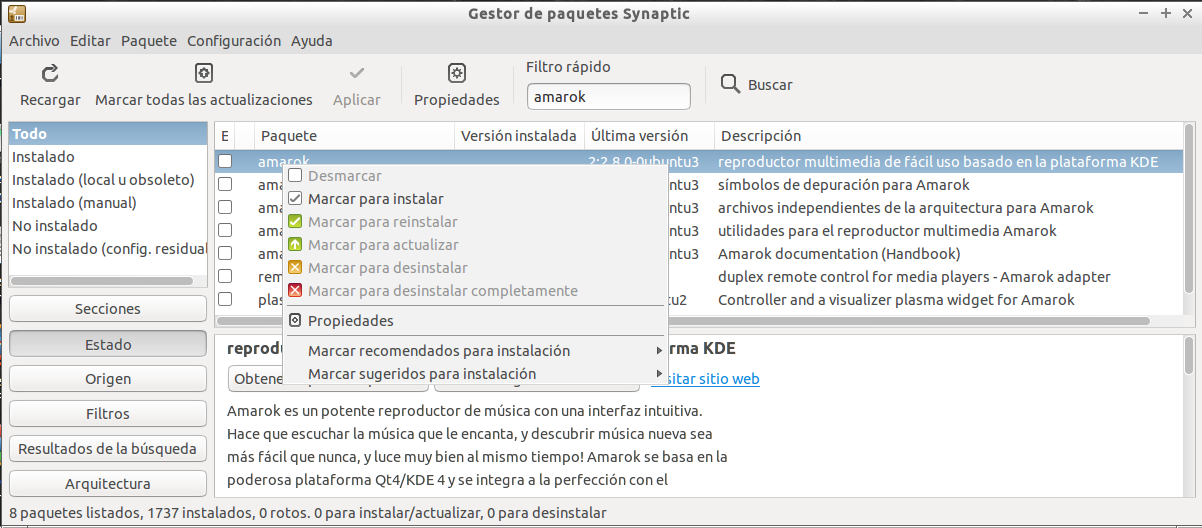Sort by the Descripción column header
The height and width of the screenshot is (528, 1202).
point(948,136)
